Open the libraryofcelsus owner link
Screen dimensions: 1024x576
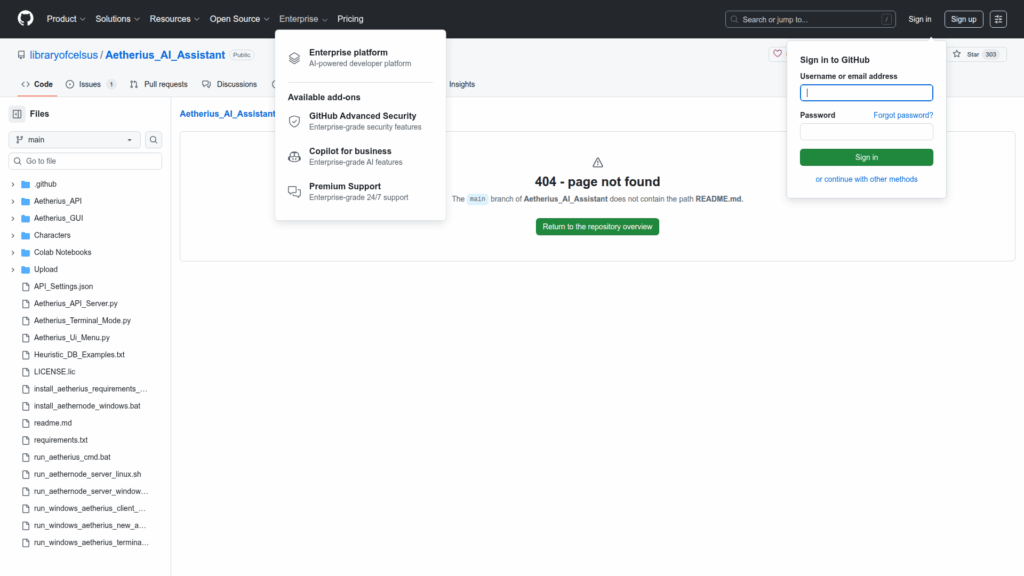click(63, 55)
